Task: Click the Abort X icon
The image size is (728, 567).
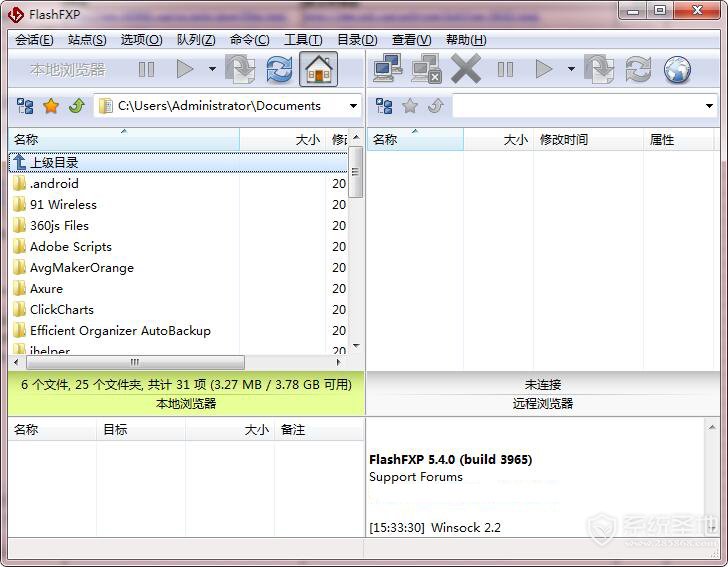Action: point(466,69)
